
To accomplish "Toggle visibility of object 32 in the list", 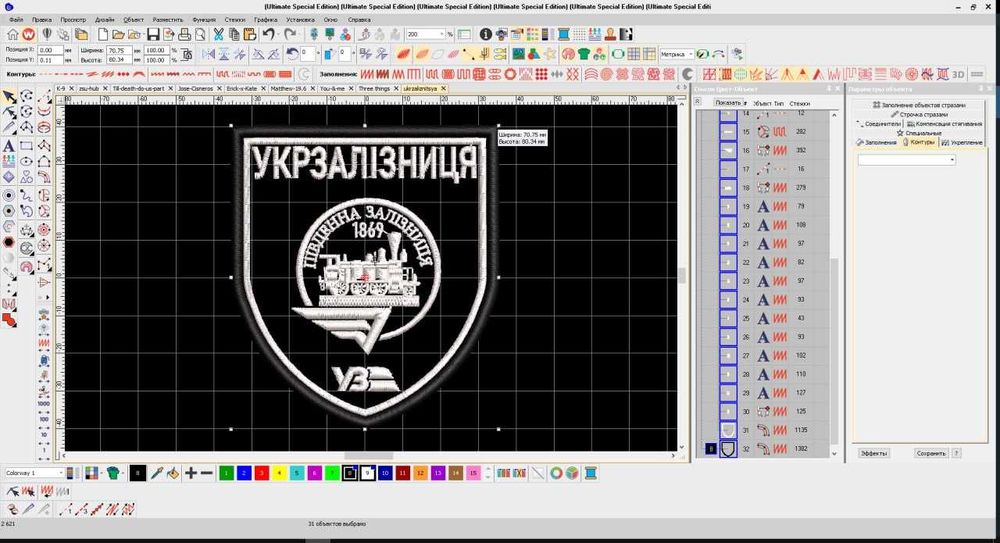I will [x=728, y=449].
